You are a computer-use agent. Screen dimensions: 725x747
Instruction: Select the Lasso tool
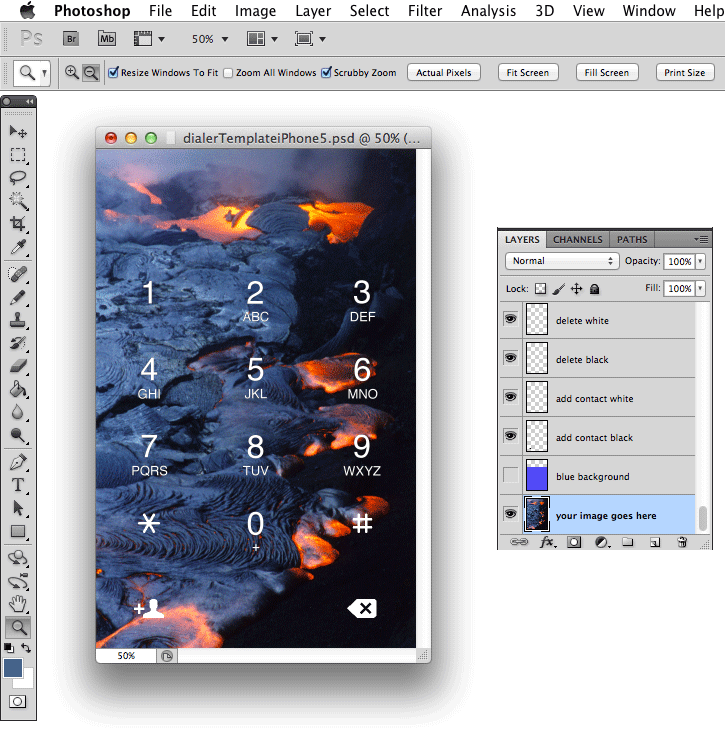point(18,178)
